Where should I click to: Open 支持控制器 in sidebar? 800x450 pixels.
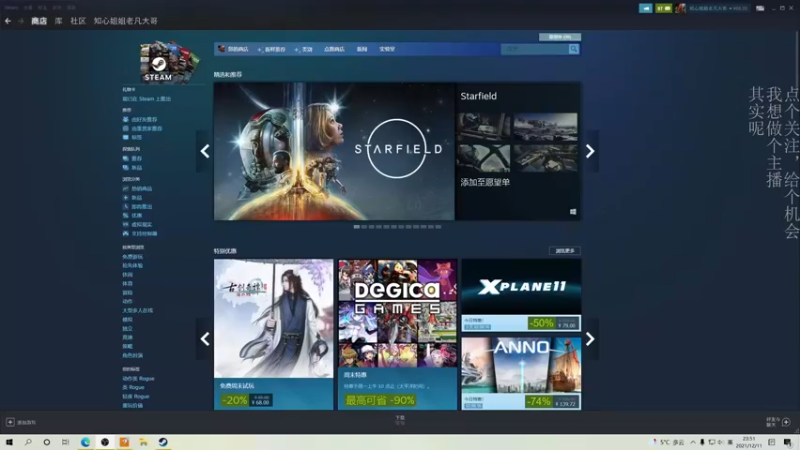[x=140, y=234]
